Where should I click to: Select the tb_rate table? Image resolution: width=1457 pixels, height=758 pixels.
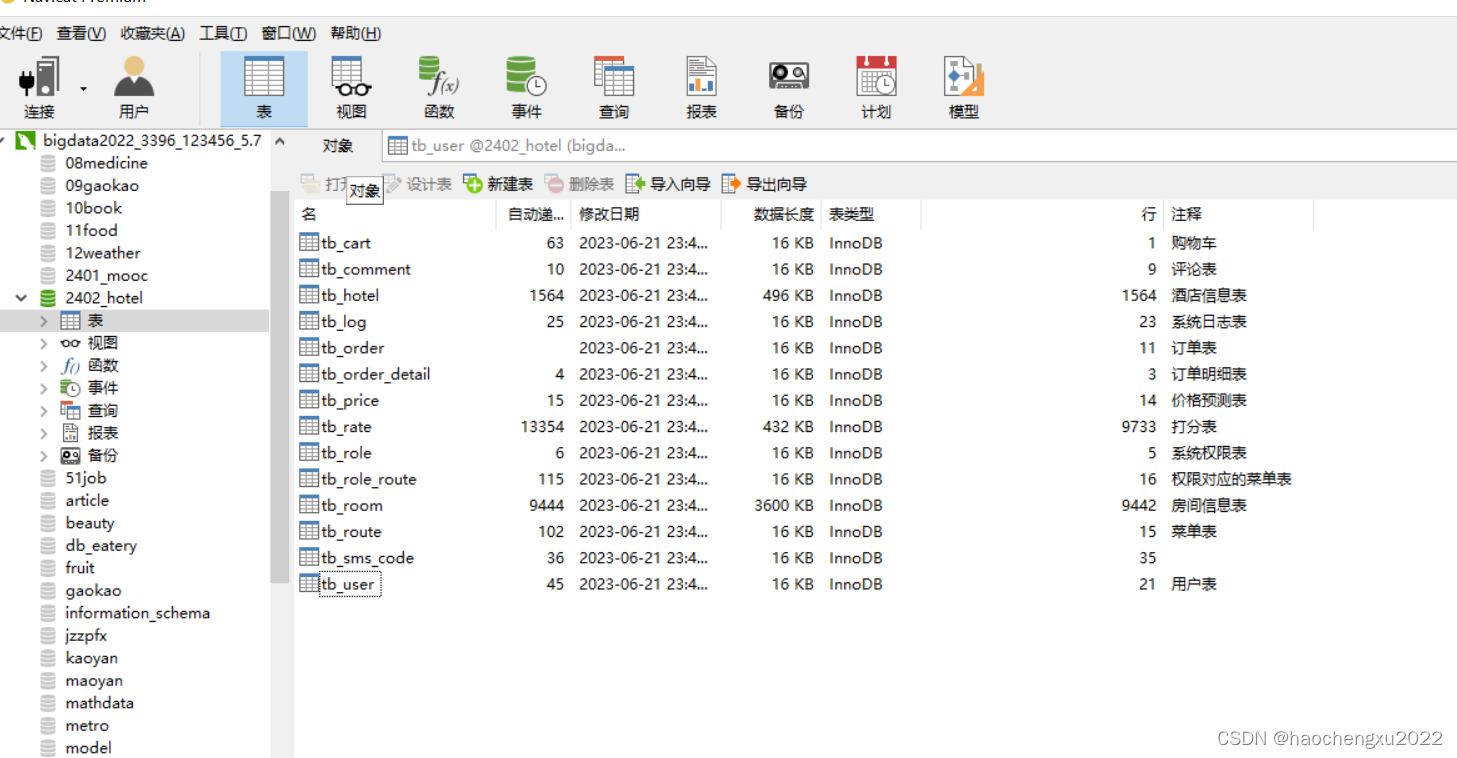[x=346, y=426]
